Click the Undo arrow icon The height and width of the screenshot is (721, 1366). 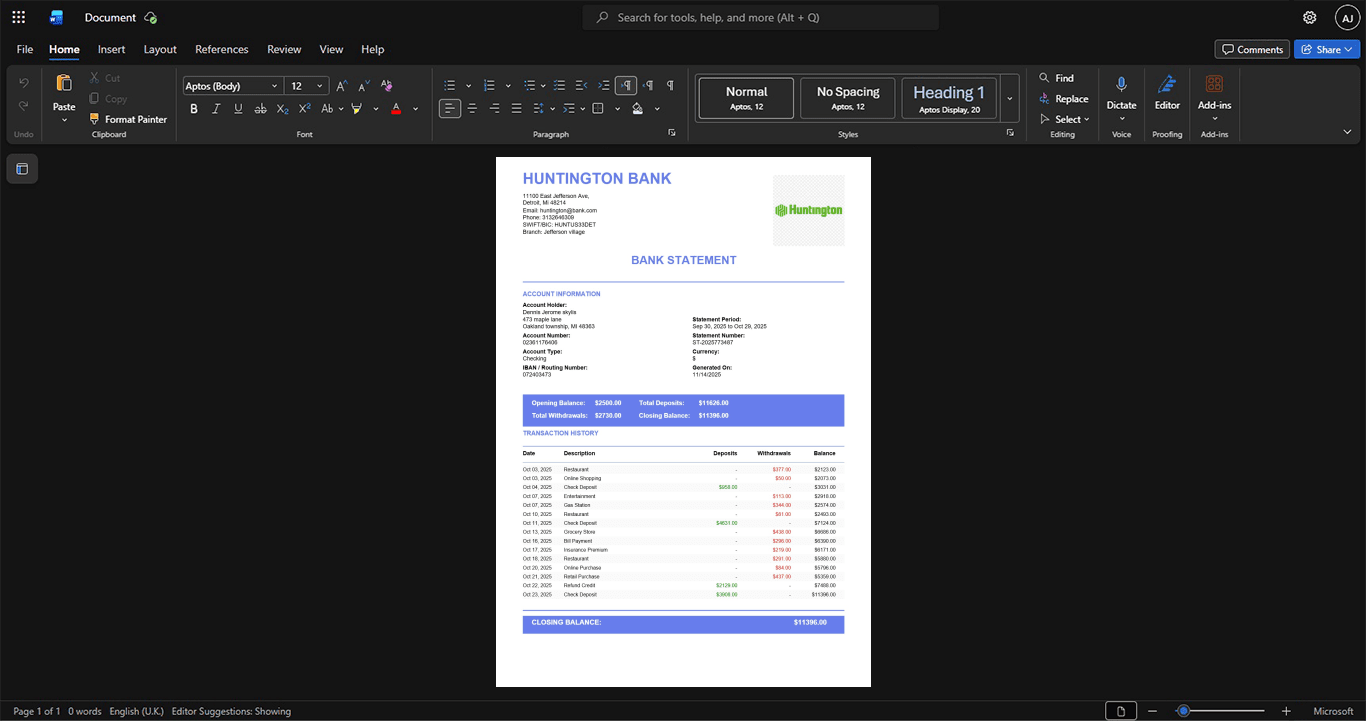[x=24, y=82]
